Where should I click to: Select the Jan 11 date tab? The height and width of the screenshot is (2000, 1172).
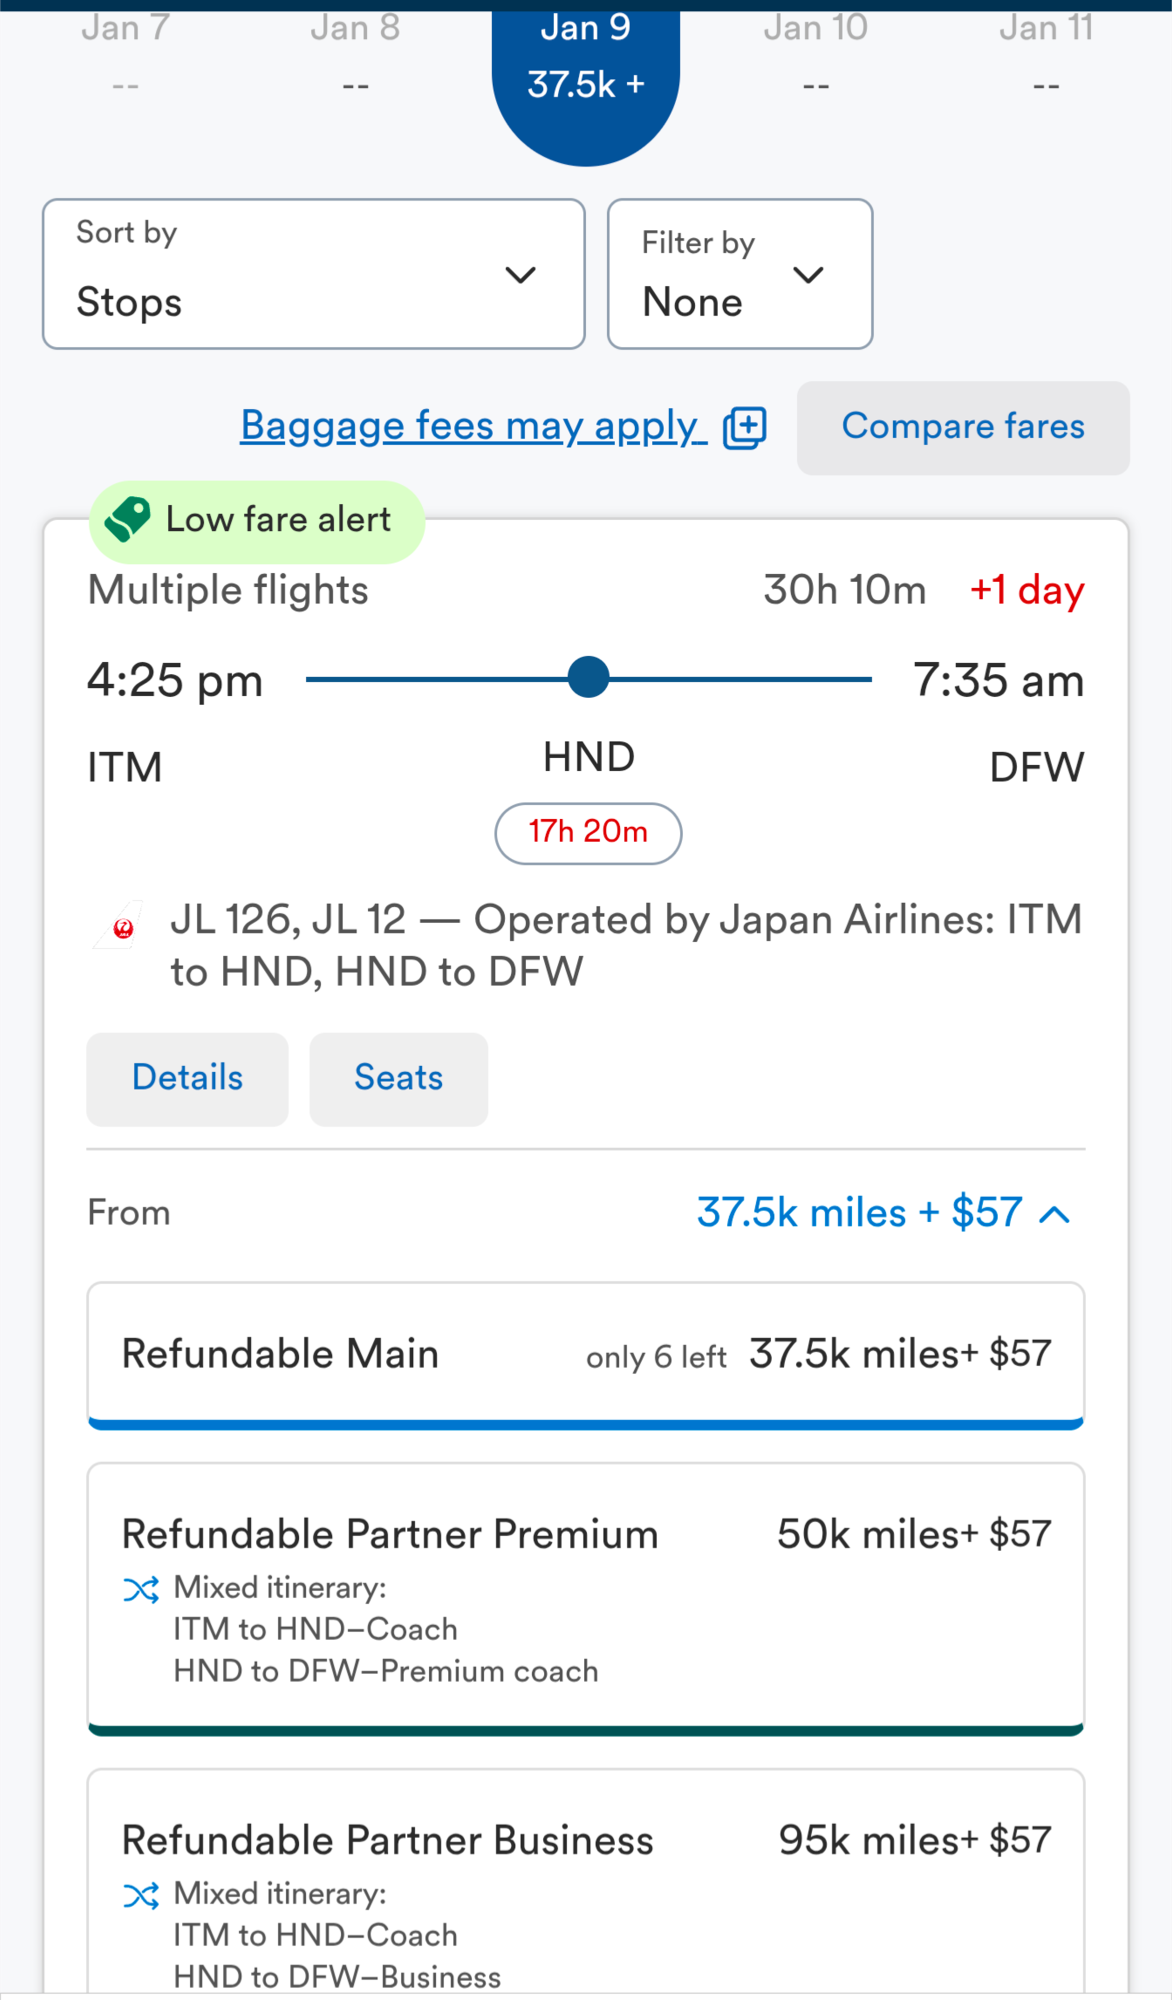point(1045,55)
